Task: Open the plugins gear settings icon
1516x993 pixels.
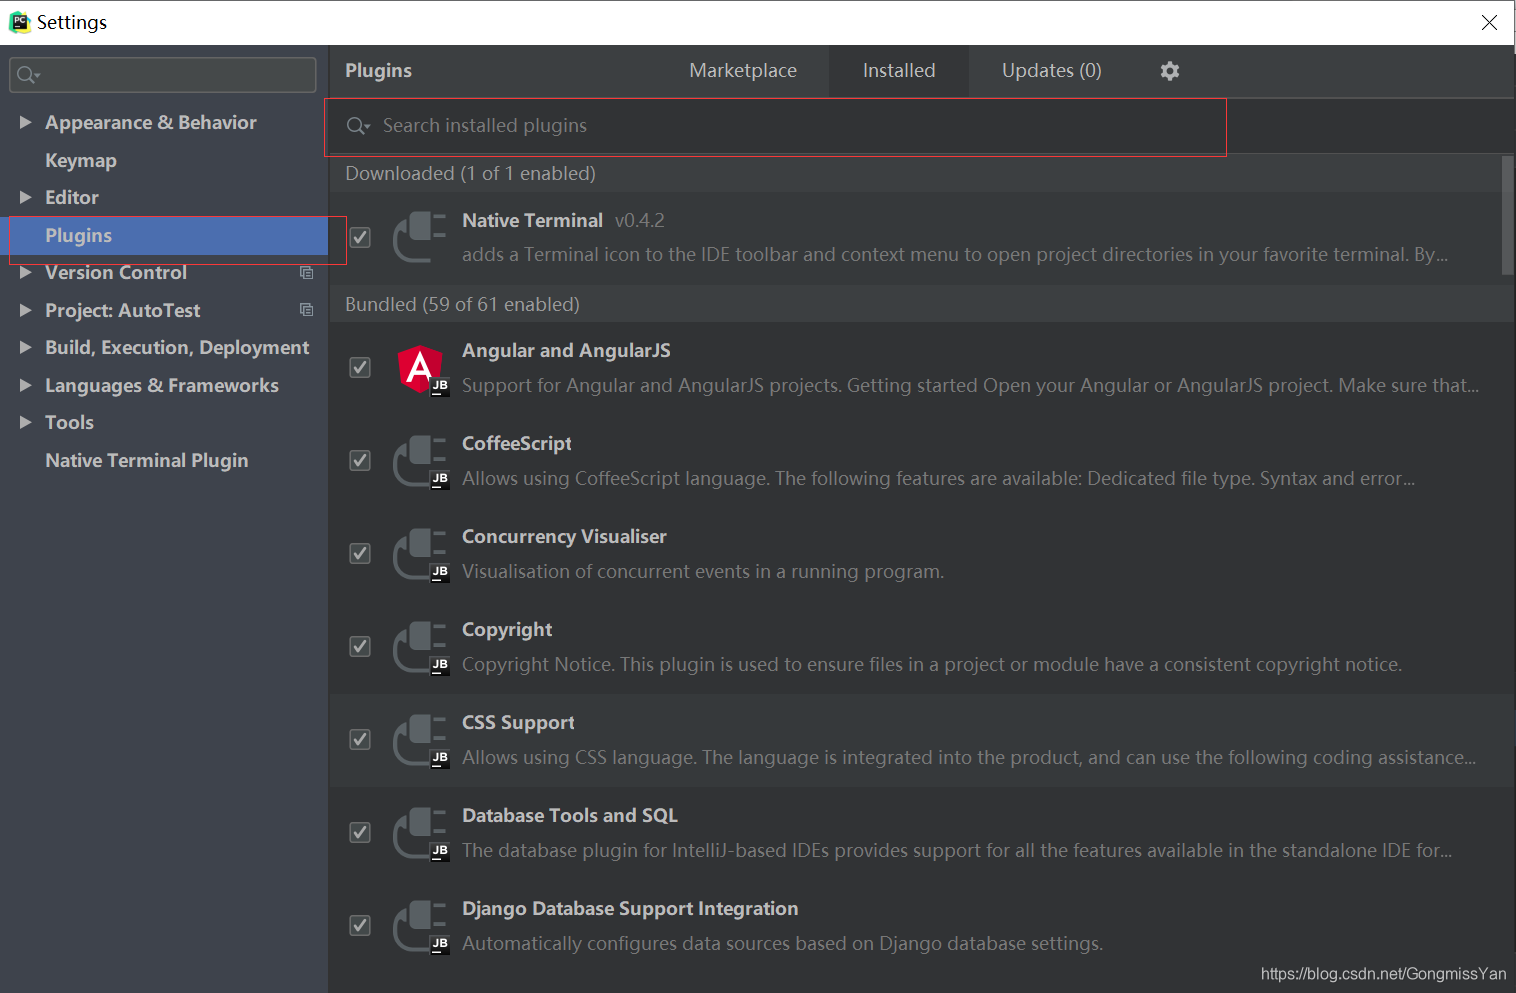Action: pos(1170,71)
